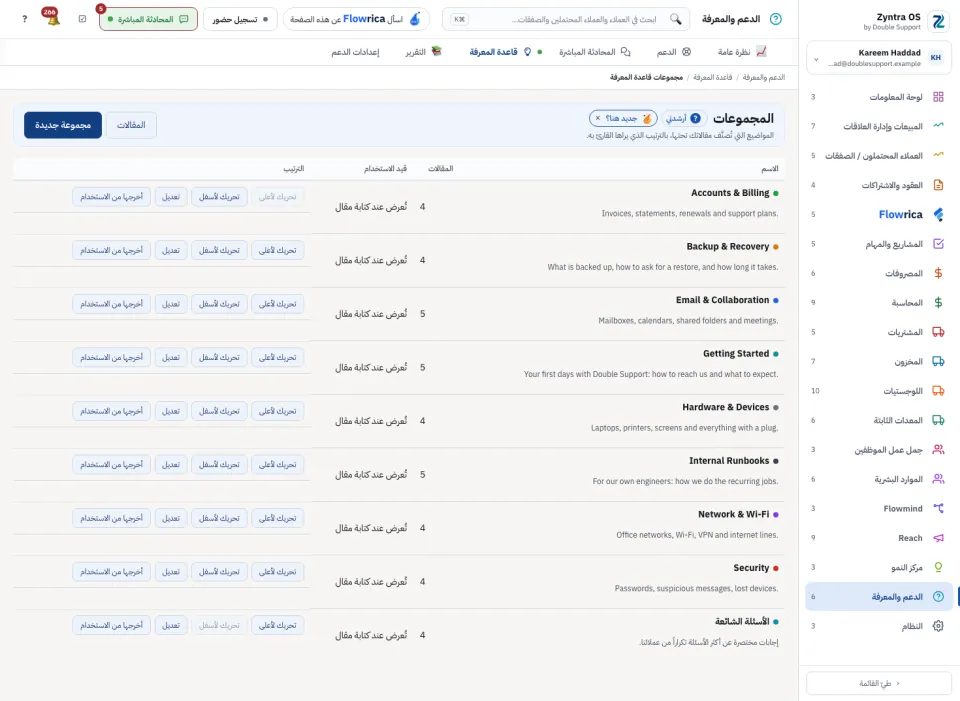Open لوحة المعلومات dashboard sidebar icon
The width and height of the screenshot is (960, 701).
click(x=938, y=97)
